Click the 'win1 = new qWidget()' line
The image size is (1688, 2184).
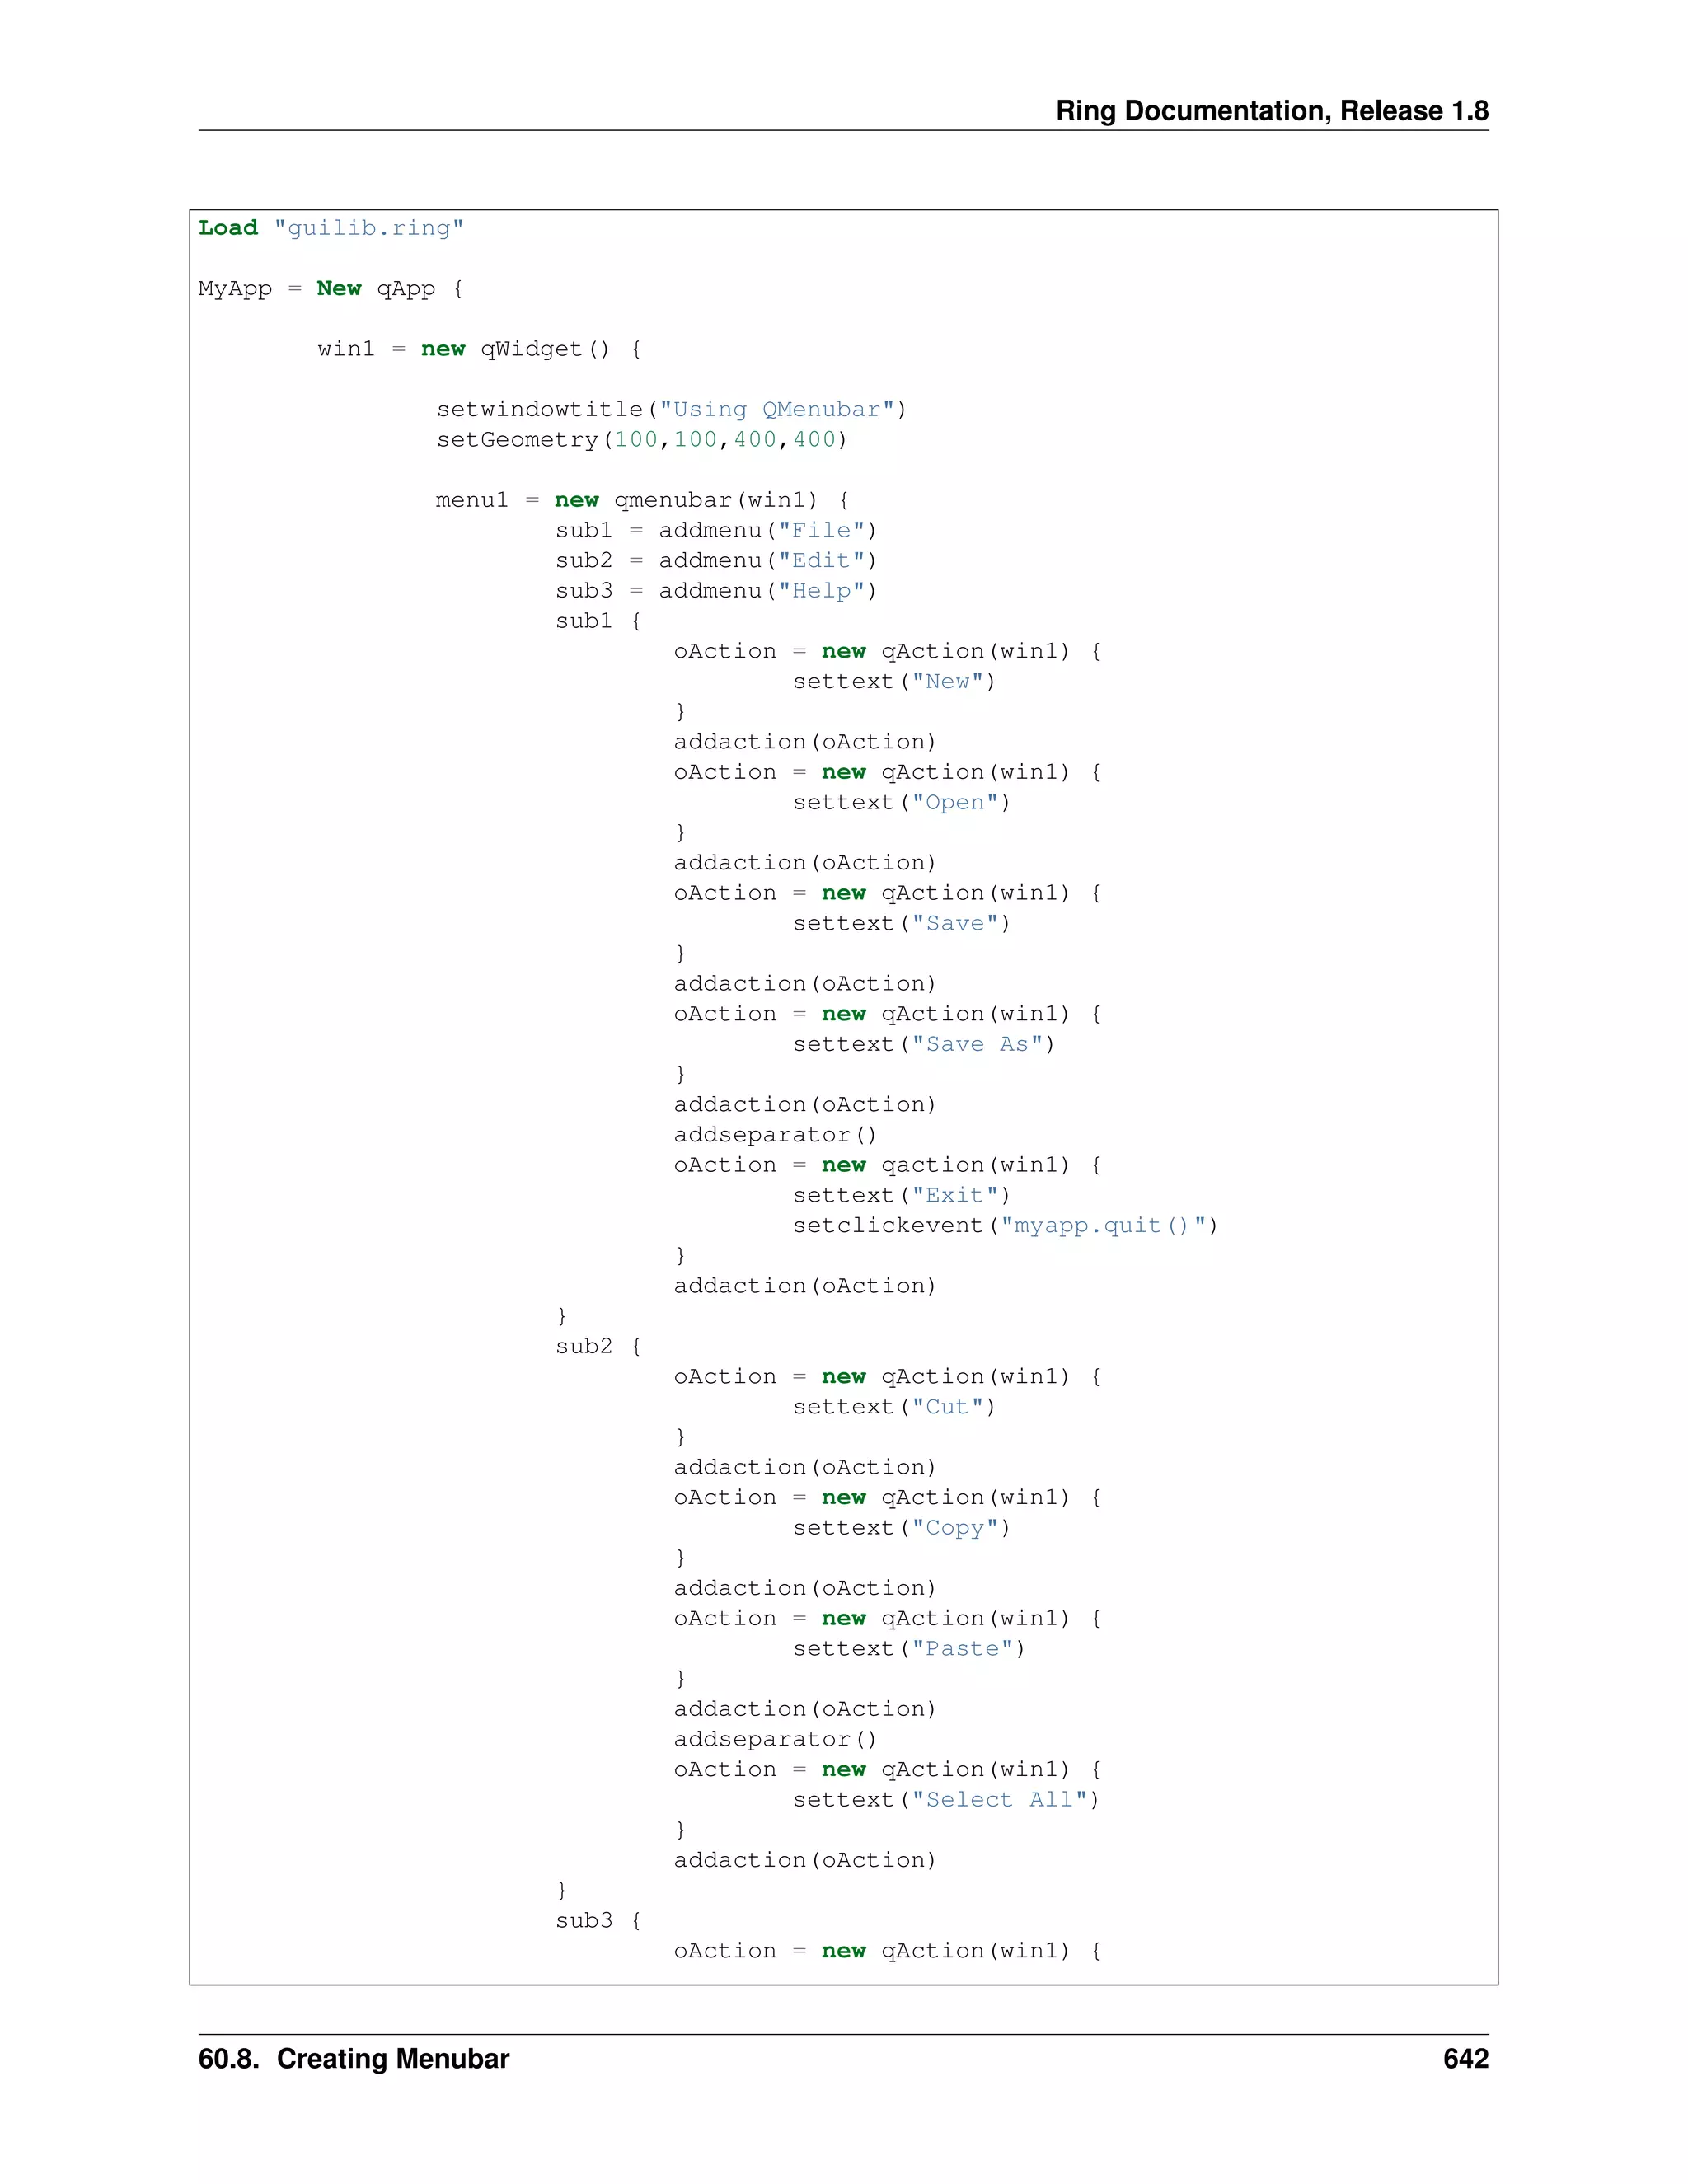point(479,349)
